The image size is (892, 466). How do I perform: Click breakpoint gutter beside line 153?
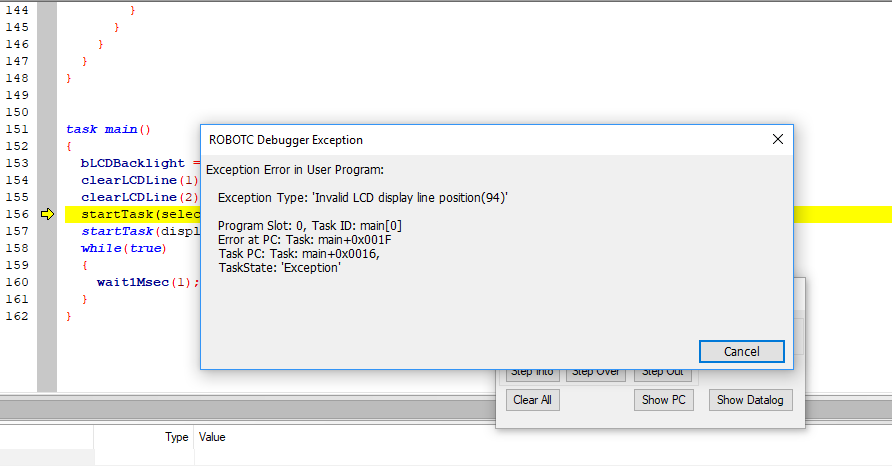[47, 163]
